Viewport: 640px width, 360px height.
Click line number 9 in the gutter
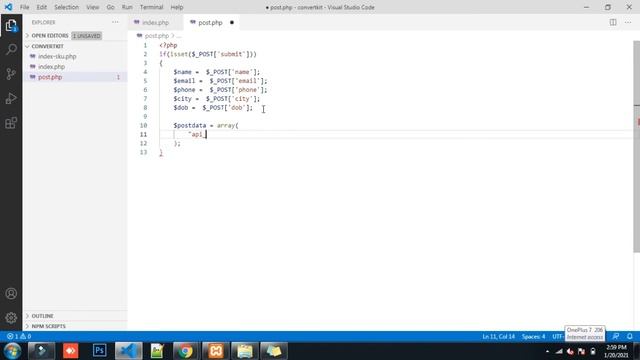145,117
